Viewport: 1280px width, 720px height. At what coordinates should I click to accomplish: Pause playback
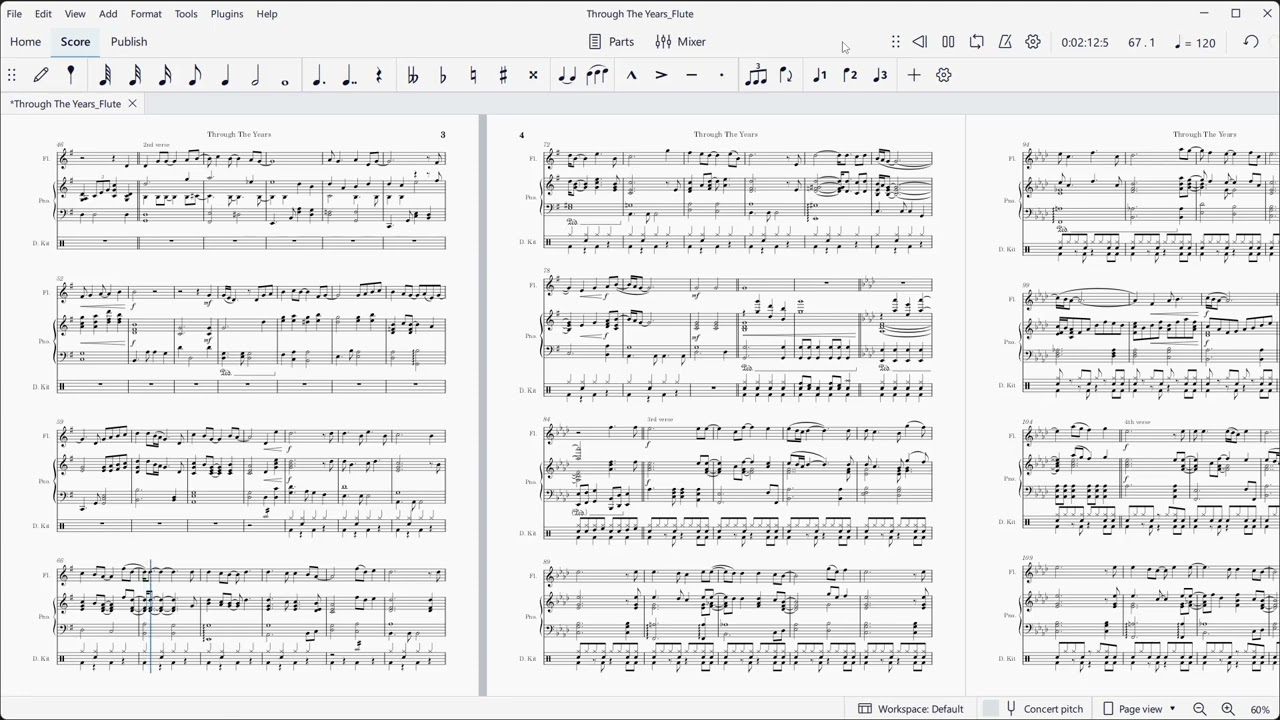click(x=948, y=42)
